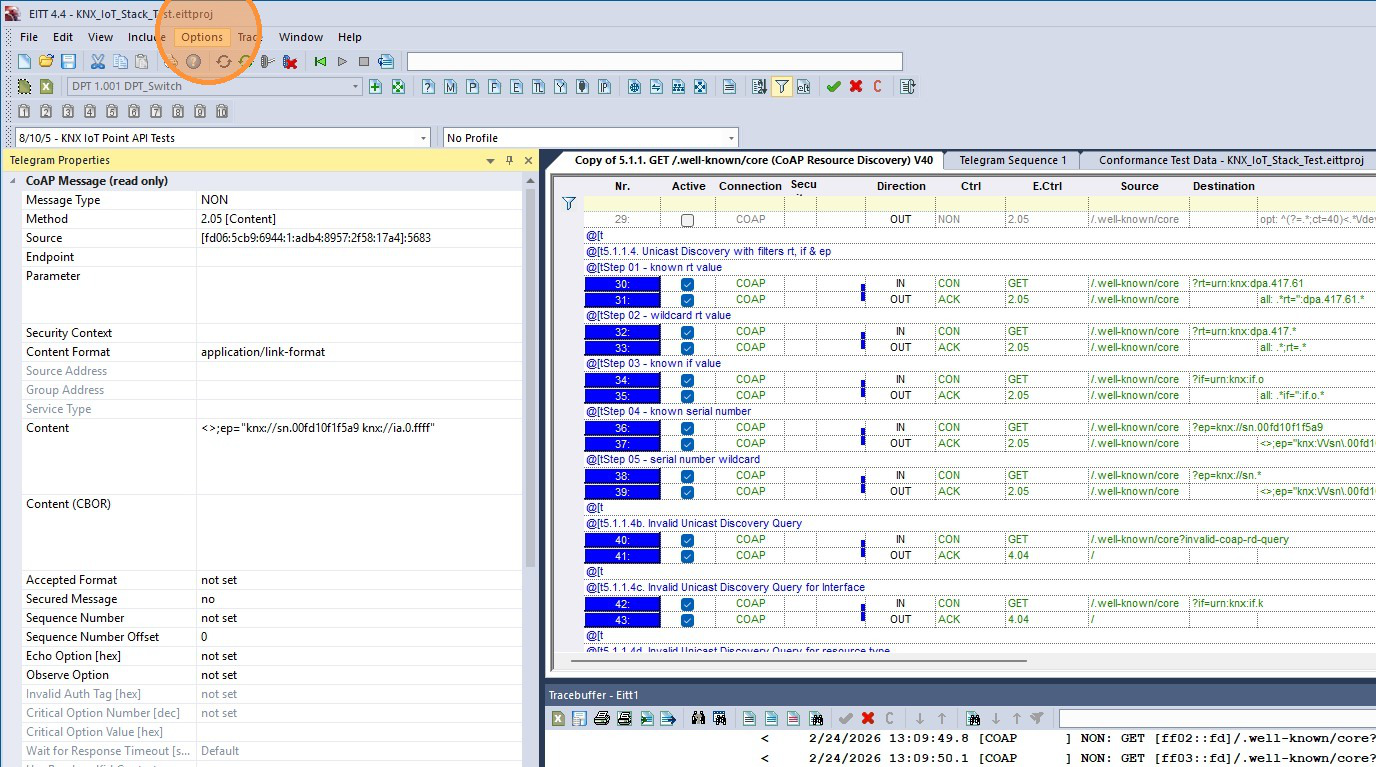The height and width of the screenshot is (767, 1376).
Task: Click the green Excel export icon in top toolbar
Action: [x=46, y=87]
